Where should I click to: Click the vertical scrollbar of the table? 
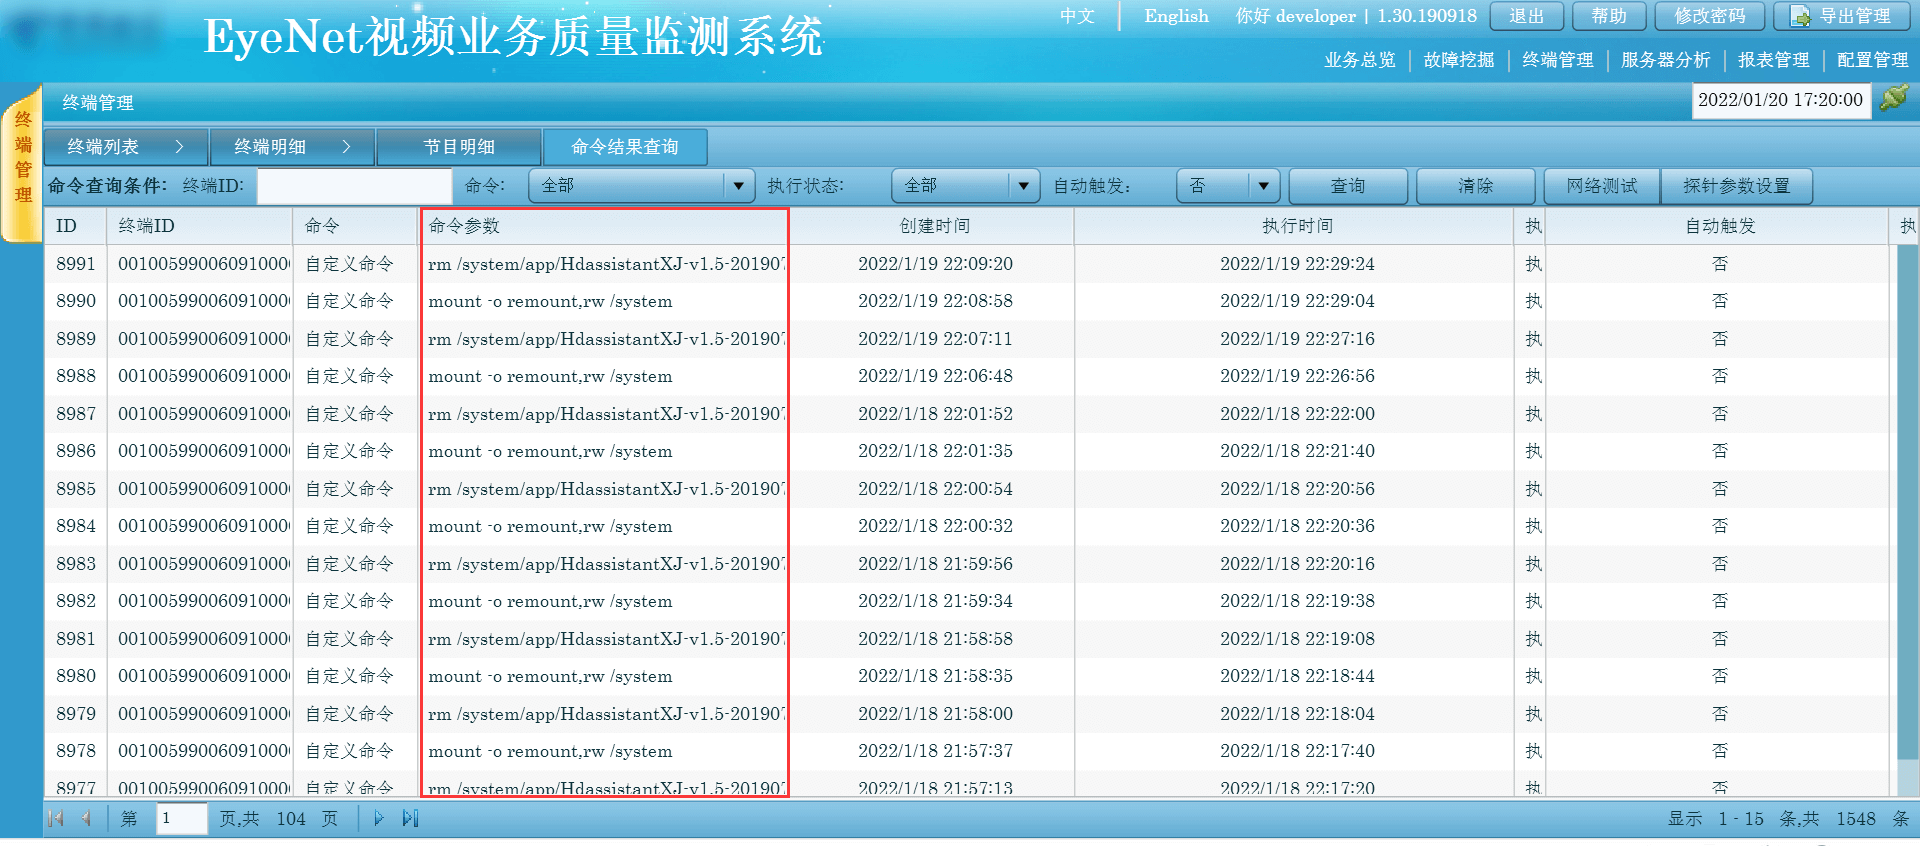point(1907,500)
